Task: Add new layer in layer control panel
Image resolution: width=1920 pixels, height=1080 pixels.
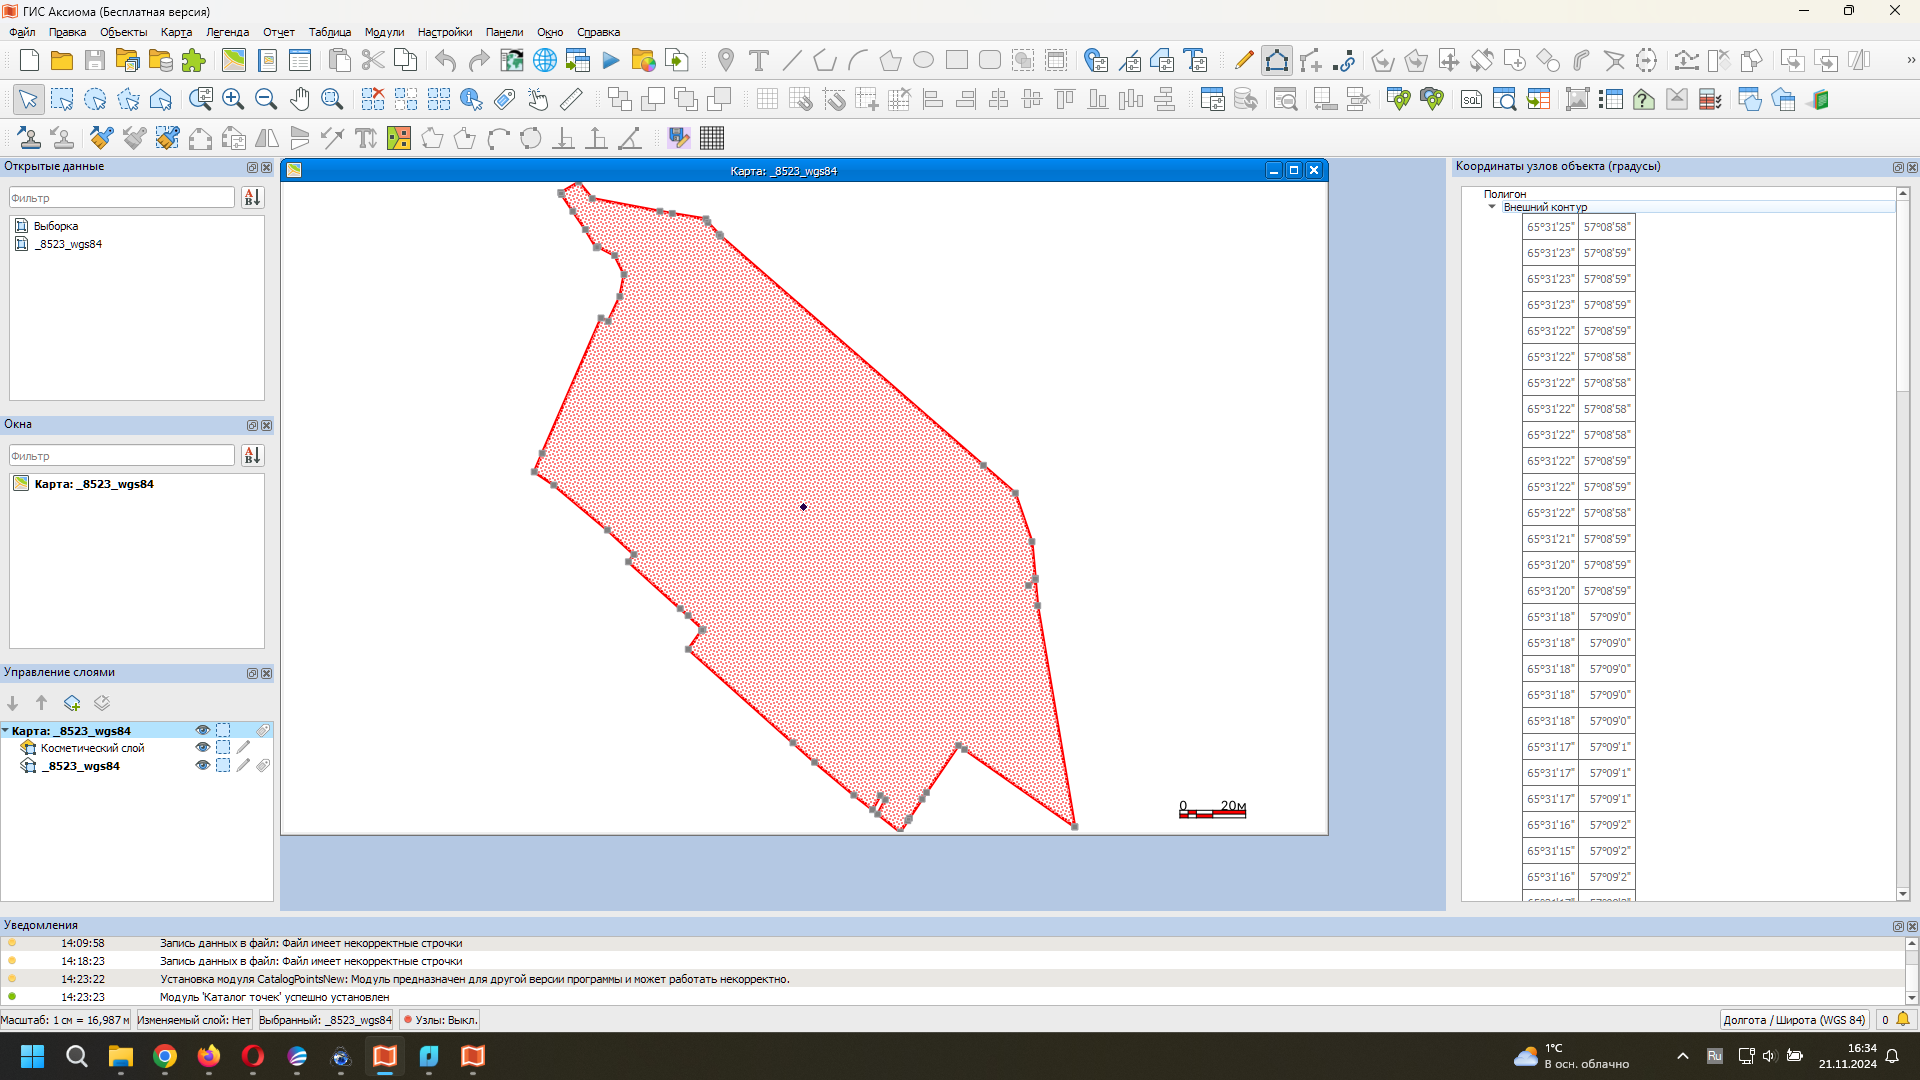Action: click(72, 703)
